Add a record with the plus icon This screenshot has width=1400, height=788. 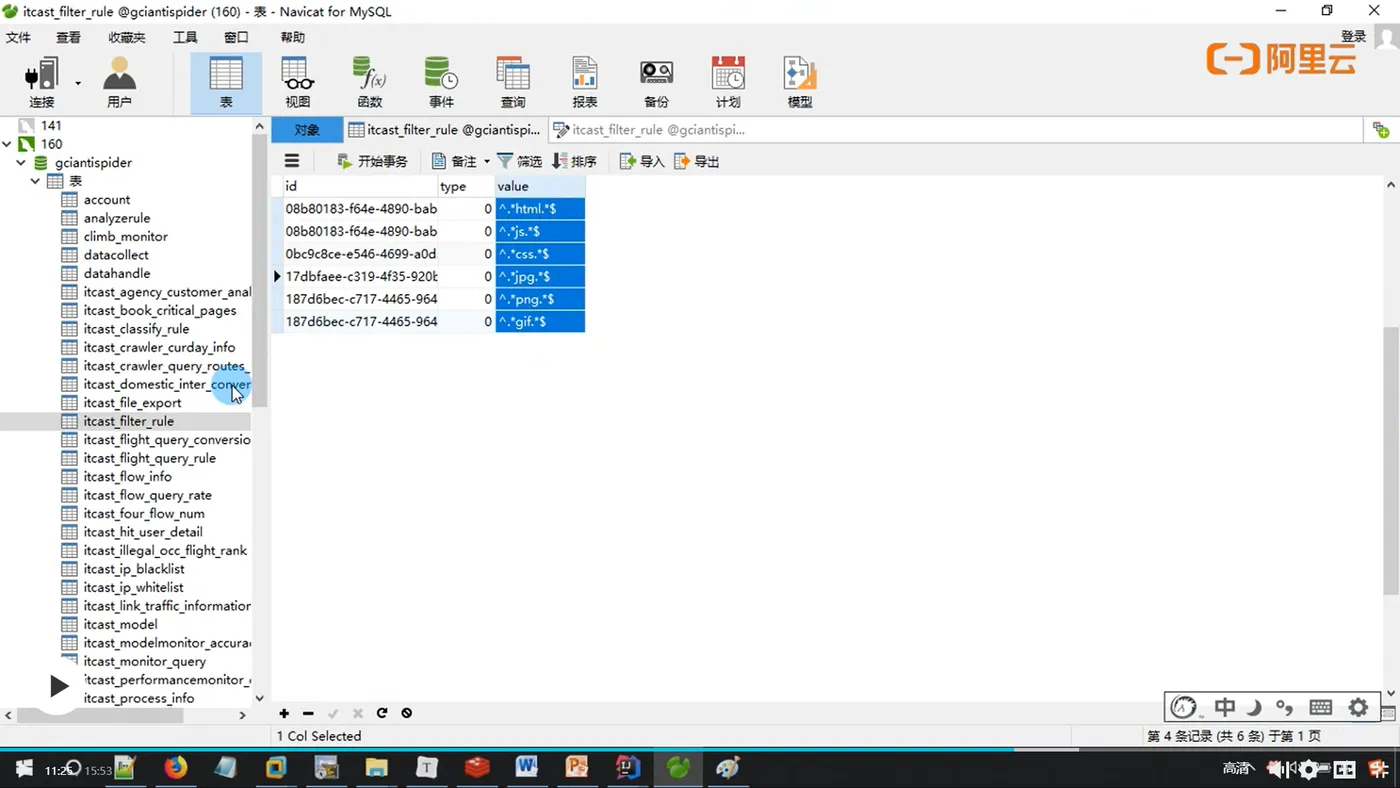[284, 713]
